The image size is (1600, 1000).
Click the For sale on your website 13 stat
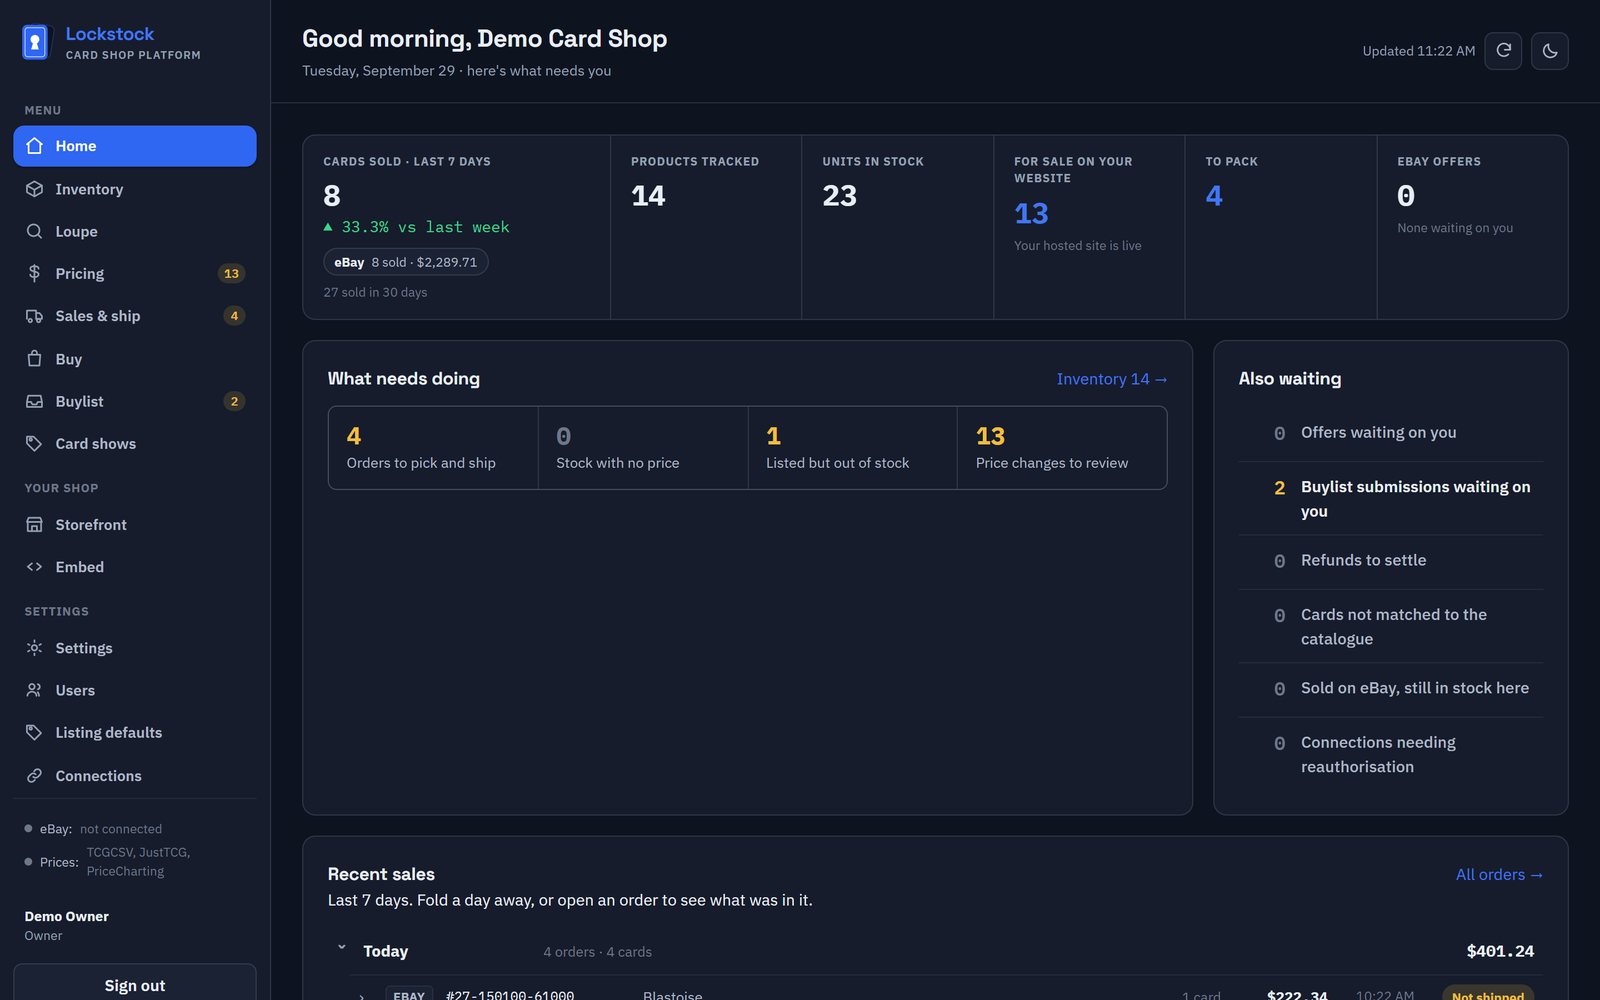click(1089, 227)
